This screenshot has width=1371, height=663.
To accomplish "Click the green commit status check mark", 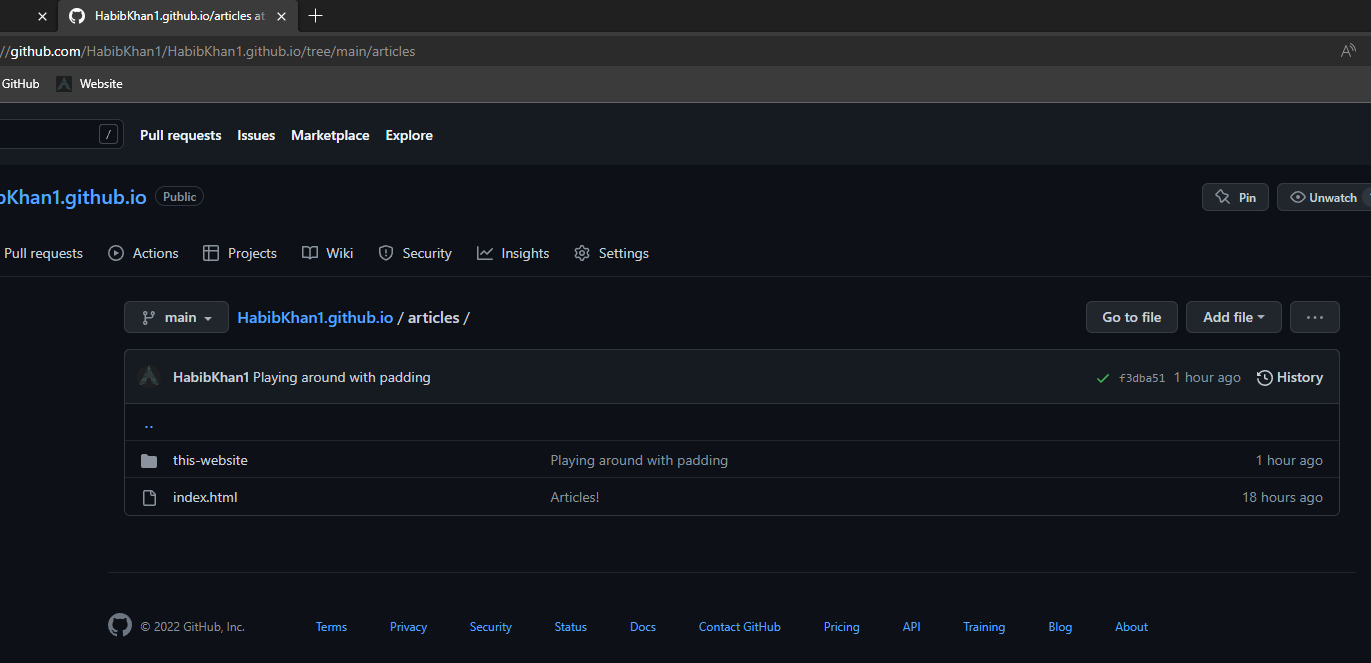I will coord(1103,378).
